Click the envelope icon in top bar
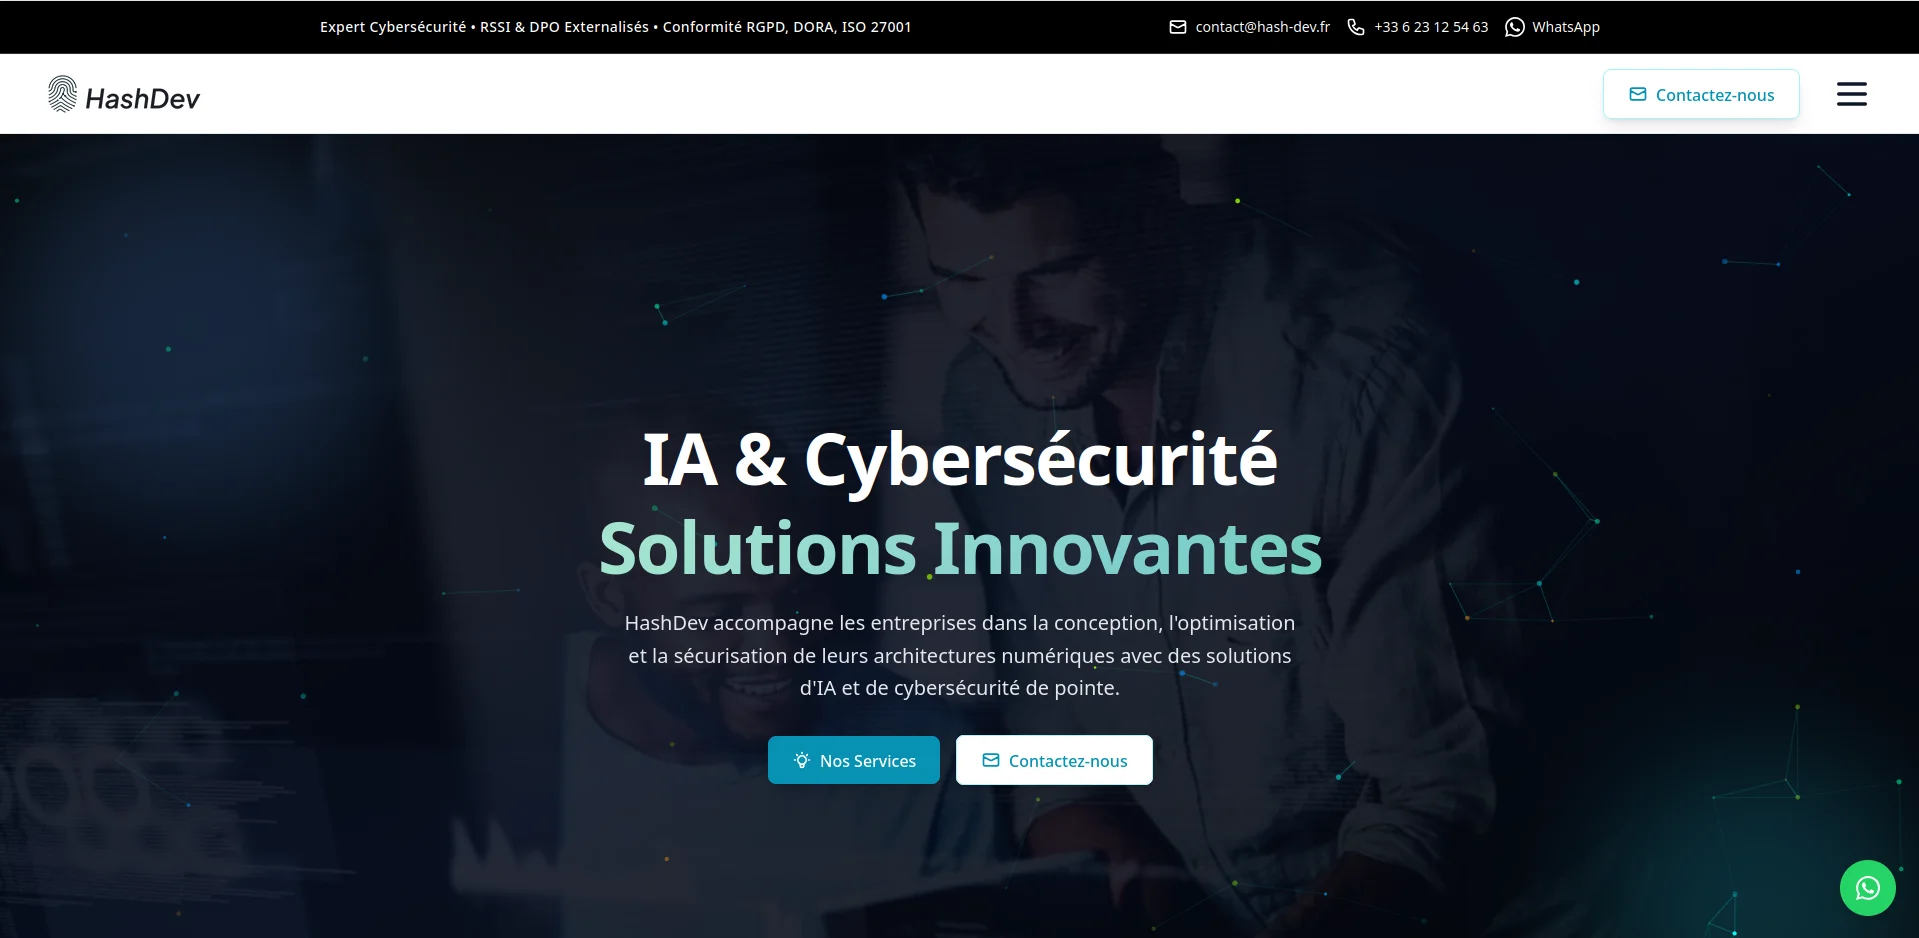This screenshot has height=938, width=1919. point(1178,27)
